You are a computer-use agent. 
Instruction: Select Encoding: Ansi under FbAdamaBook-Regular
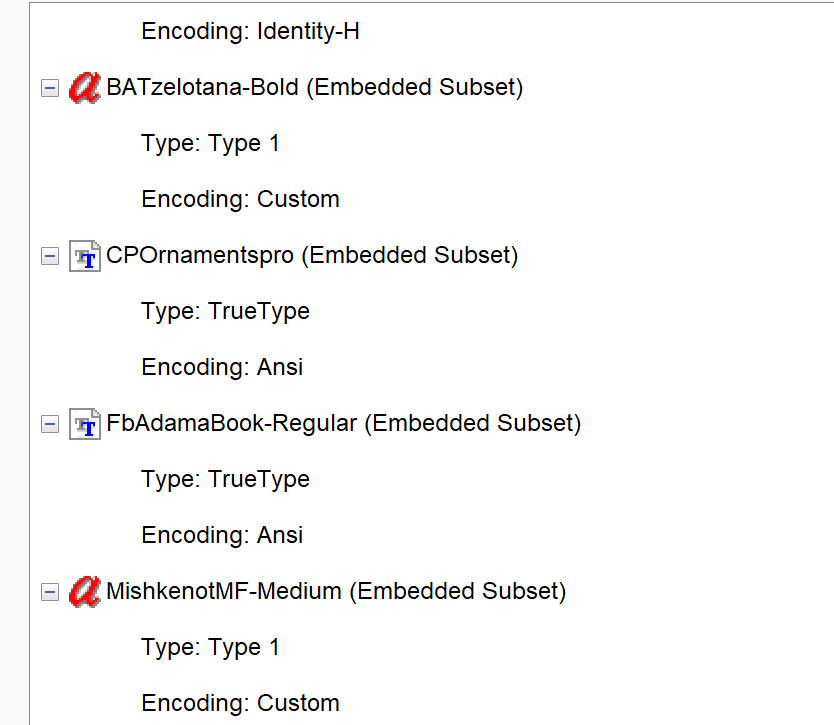click(222, 536)
